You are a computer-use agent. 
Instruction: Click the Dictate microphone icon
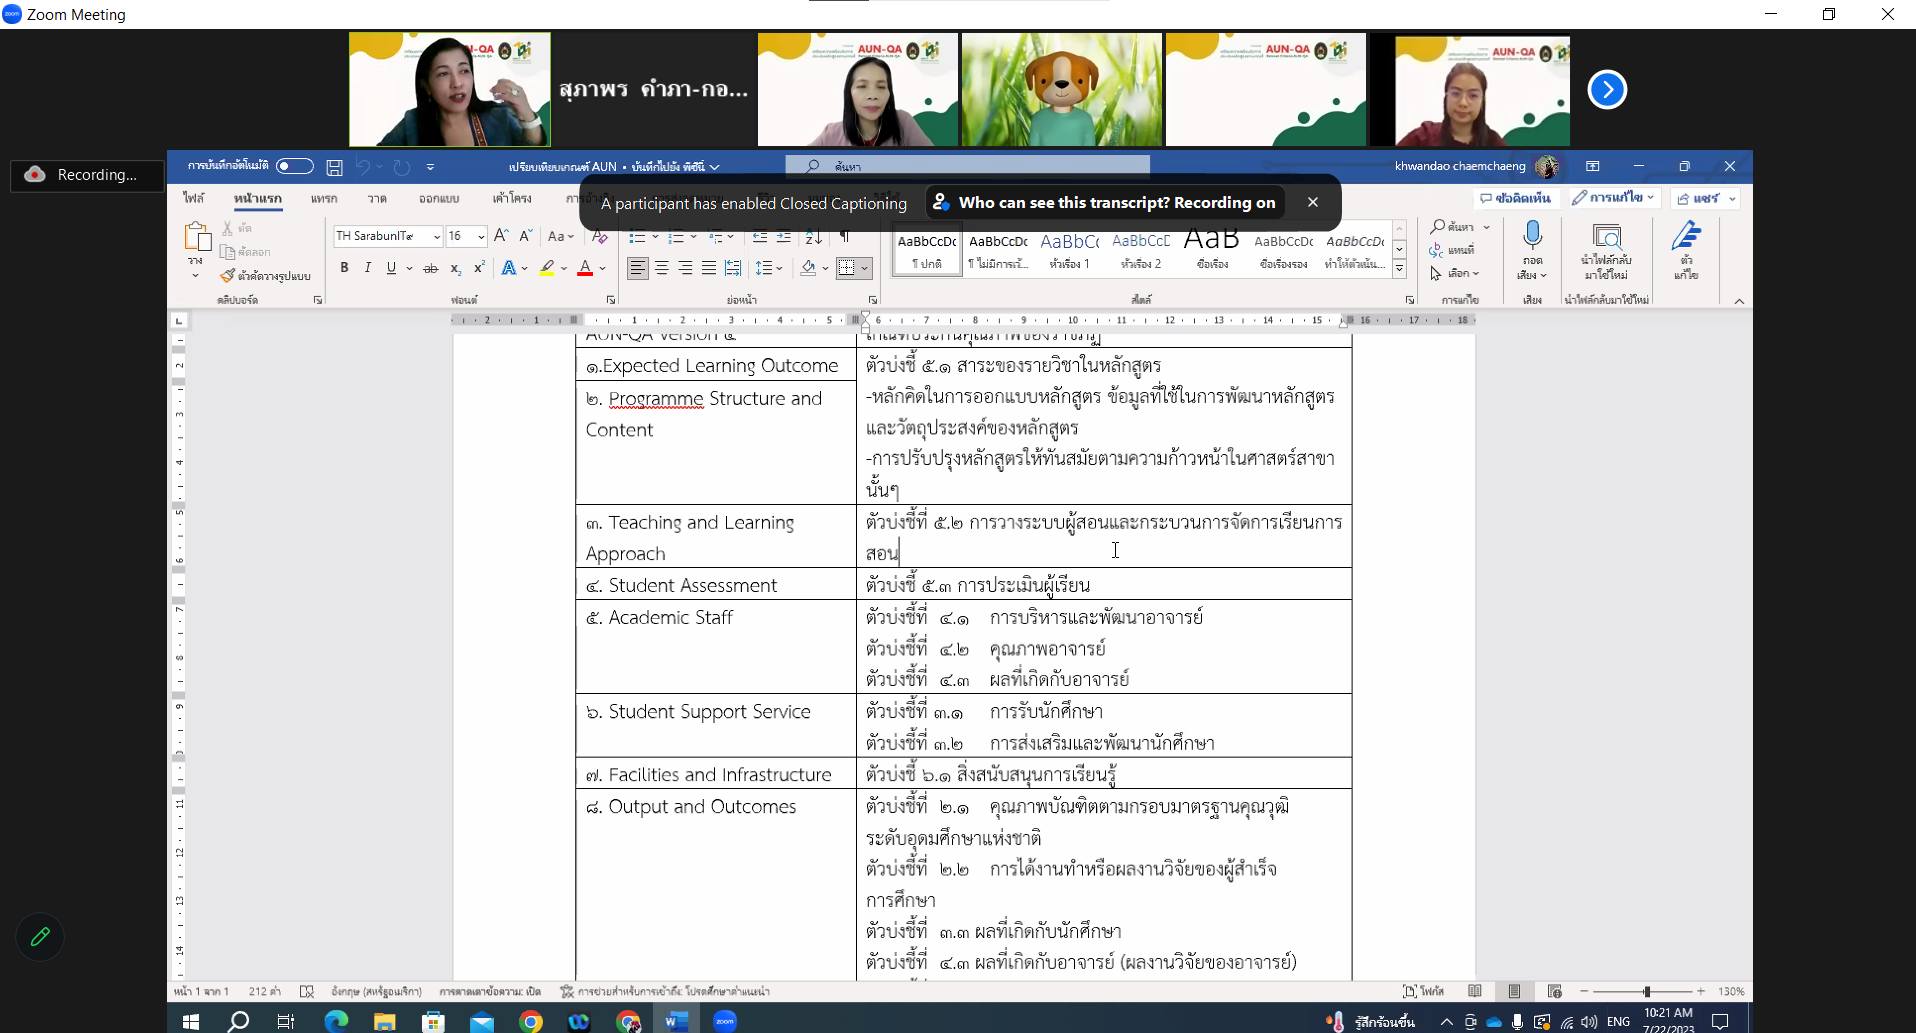tap(1532, 237)
